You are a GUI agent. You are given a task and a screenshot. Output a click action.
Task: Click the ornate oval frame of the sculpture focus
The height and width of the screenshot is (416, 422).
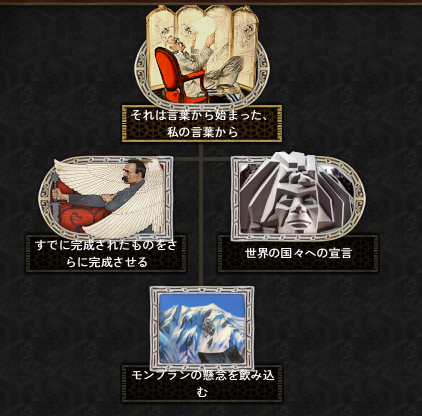click(x=359, y=198)
